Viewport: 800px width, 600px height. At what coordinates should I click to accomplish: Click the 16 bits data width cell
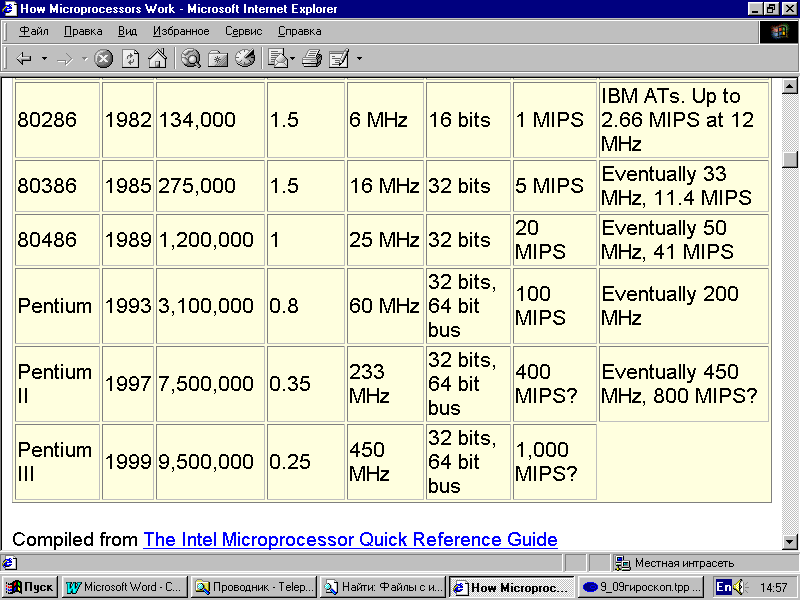pos(468,120)
